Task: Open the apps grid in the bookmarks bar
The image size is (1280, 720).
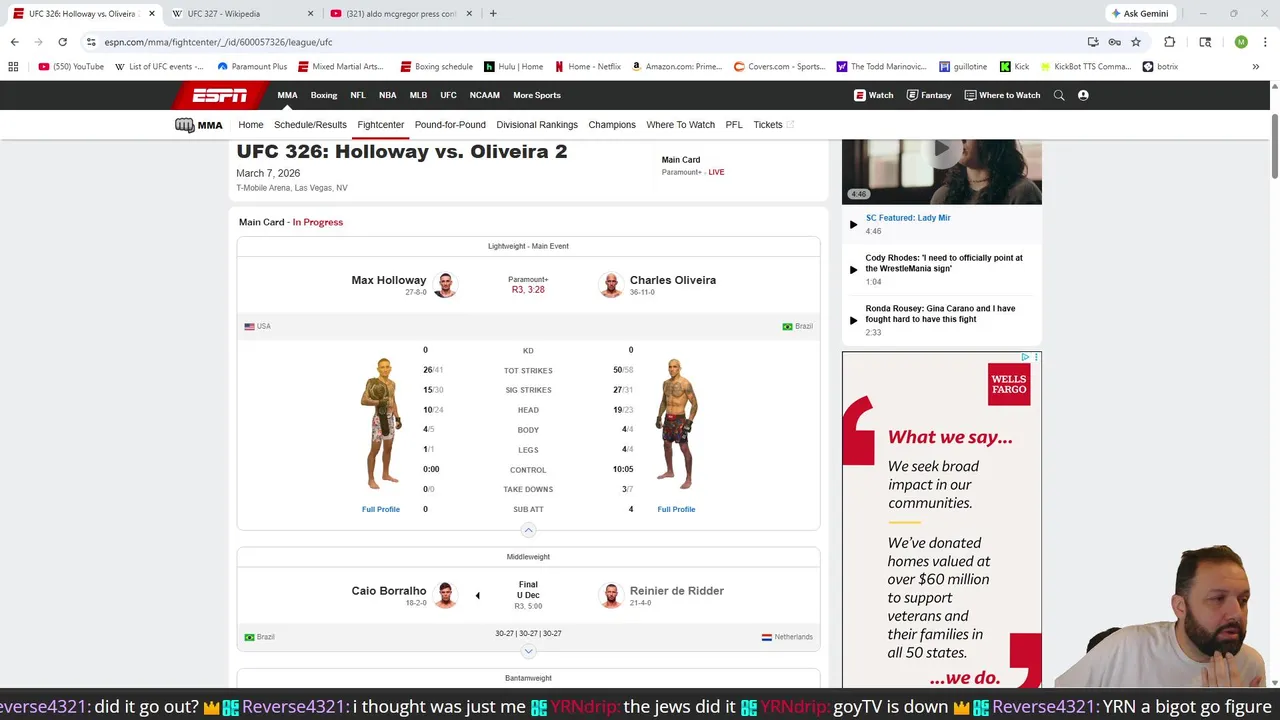Action: tap(13, 67)
